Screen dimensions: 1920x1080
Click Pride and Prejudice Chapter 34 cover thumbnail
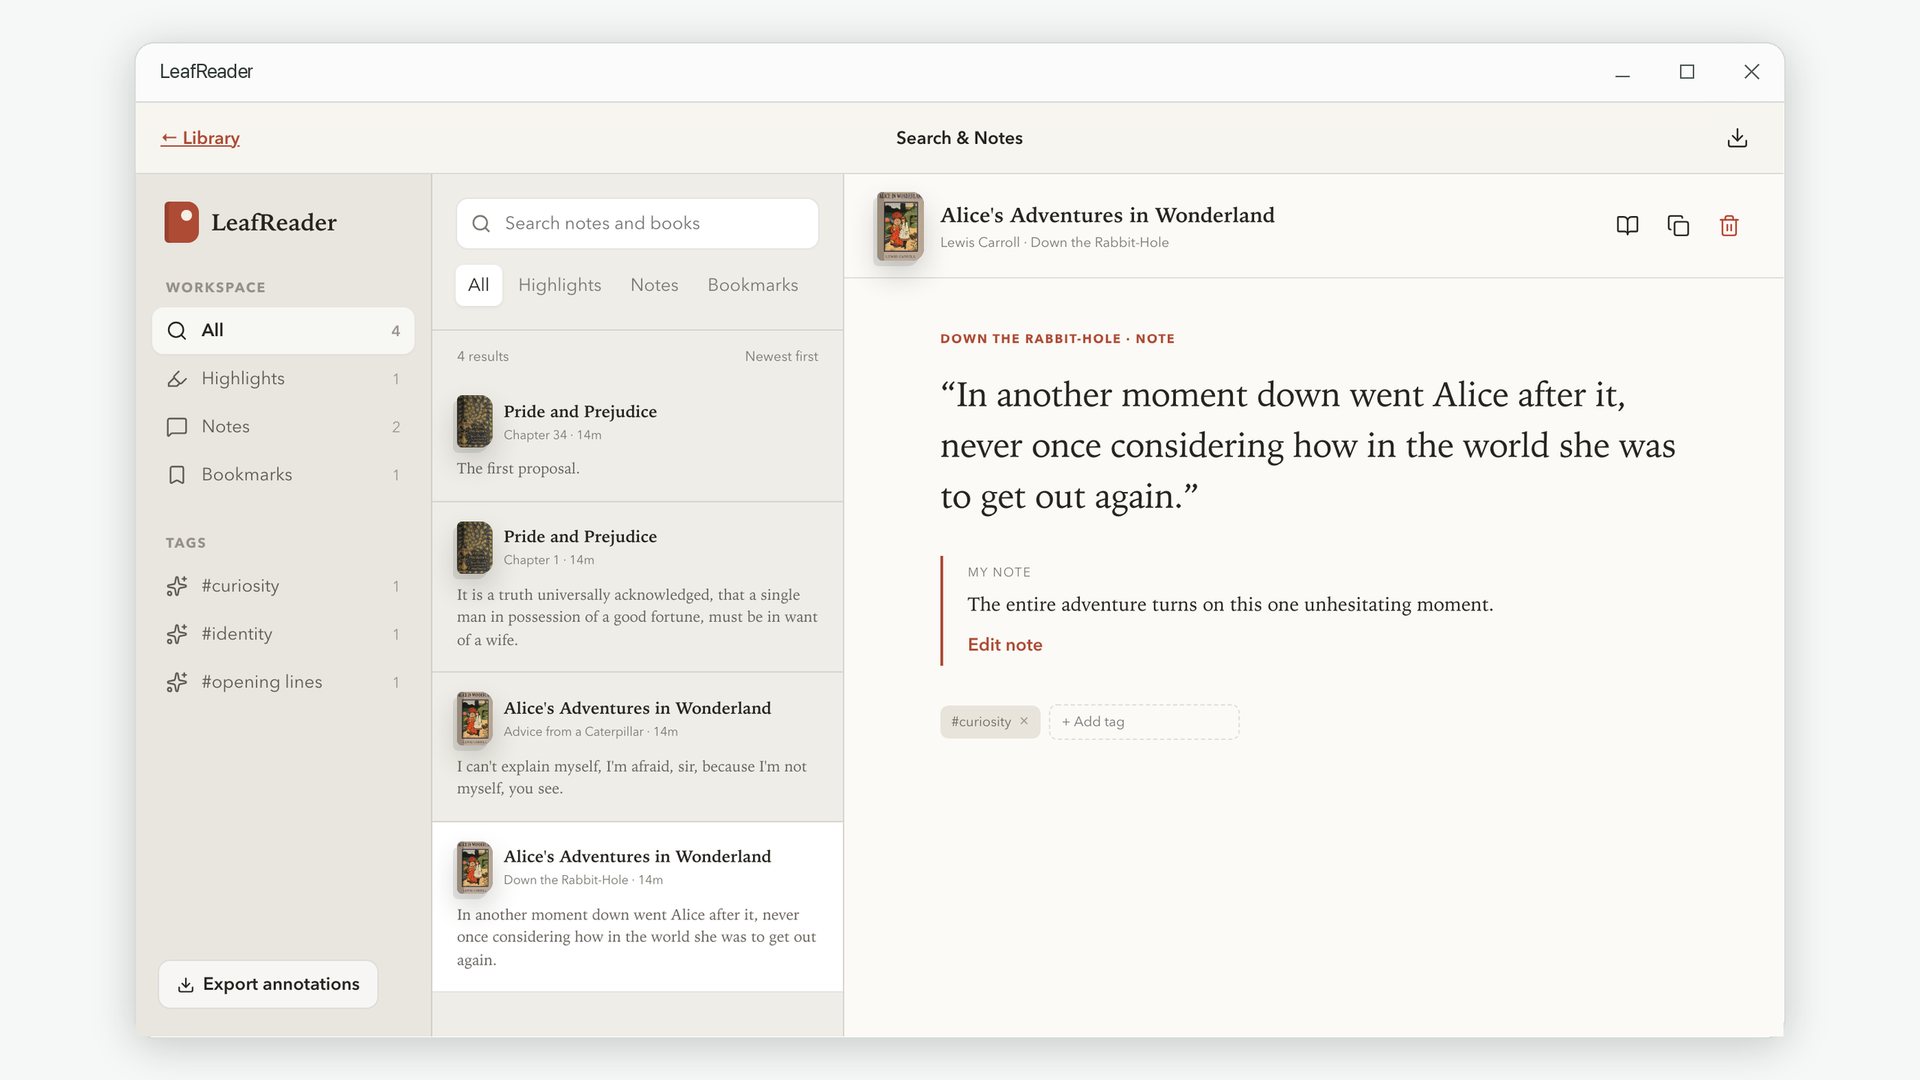pos(475,421)
